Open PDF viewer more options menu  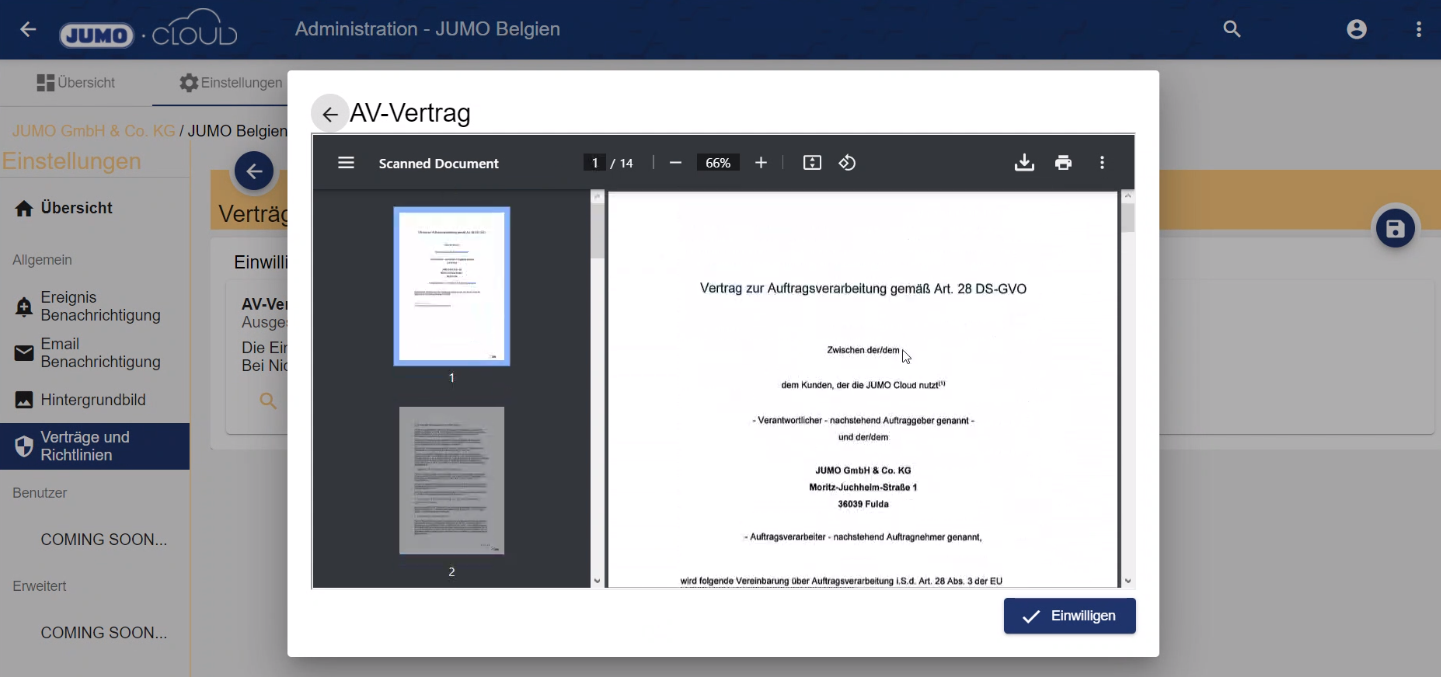pyautogui.click(x=1102, y=163)
